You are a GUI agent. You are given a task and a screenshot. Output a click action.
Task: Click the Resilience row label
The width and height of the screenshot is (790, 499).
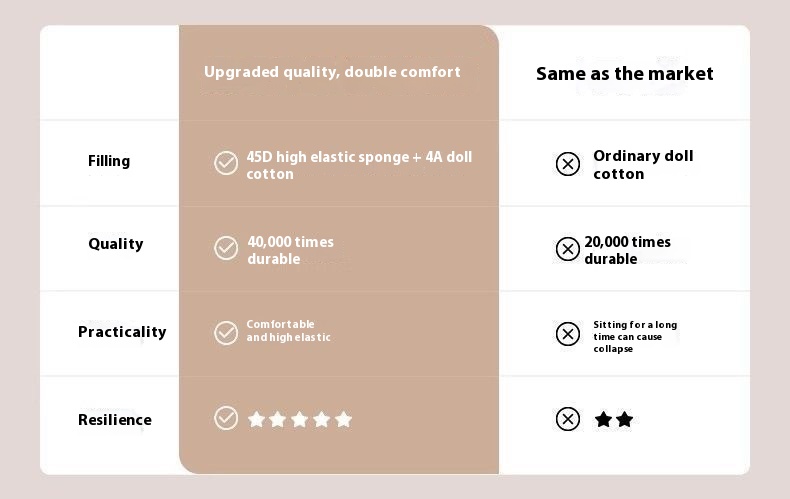point(115,420)
